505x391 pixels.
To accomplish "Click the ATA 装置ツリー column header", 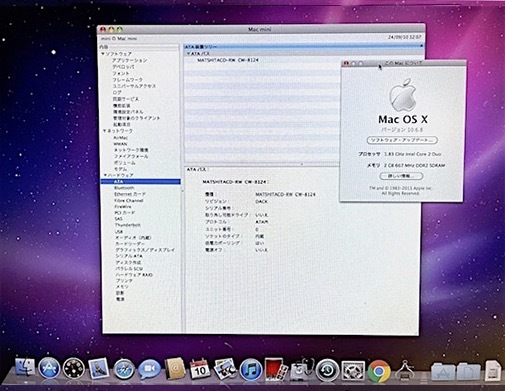I will point(304,47).
